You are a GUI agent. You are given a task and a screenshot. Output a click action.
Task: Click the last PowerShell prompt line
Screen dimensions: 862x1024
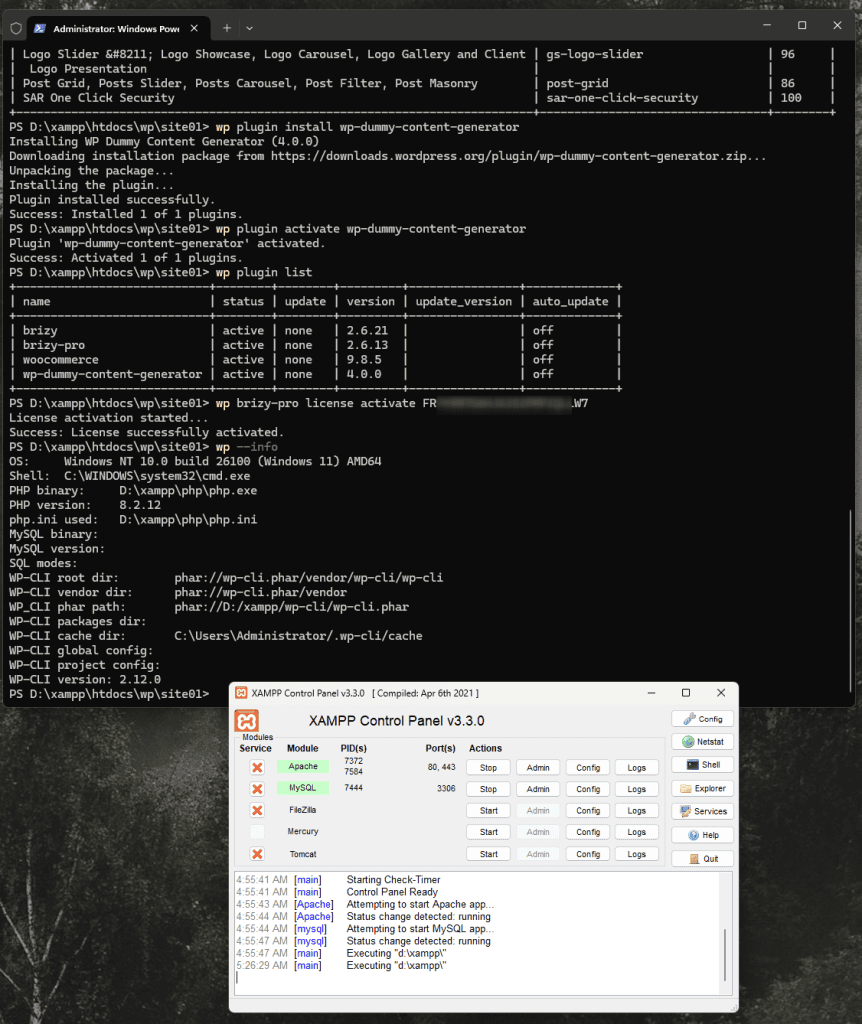coord(109,694)
